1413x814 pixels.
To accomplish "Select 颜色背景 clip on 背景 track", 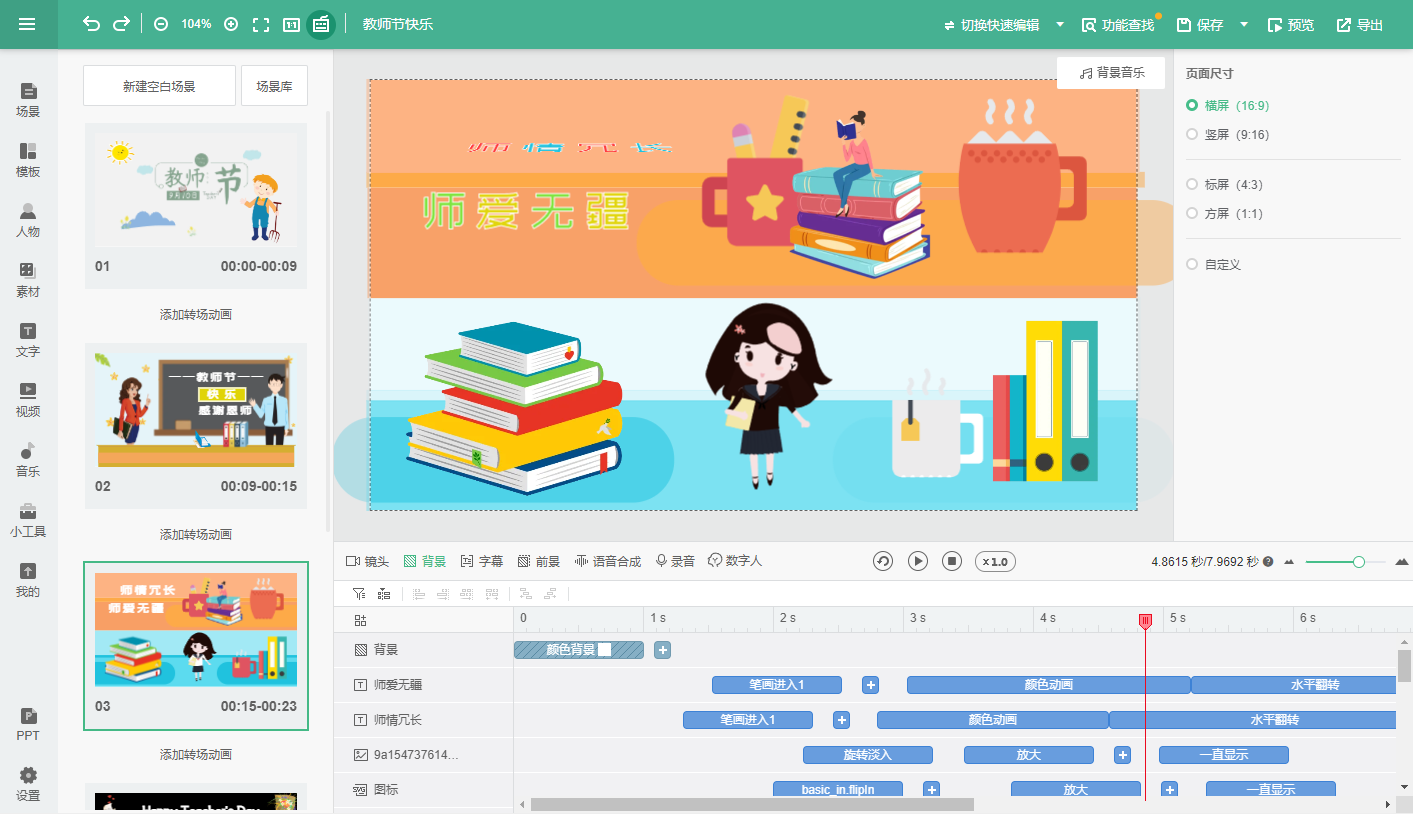I will [579, 650].
